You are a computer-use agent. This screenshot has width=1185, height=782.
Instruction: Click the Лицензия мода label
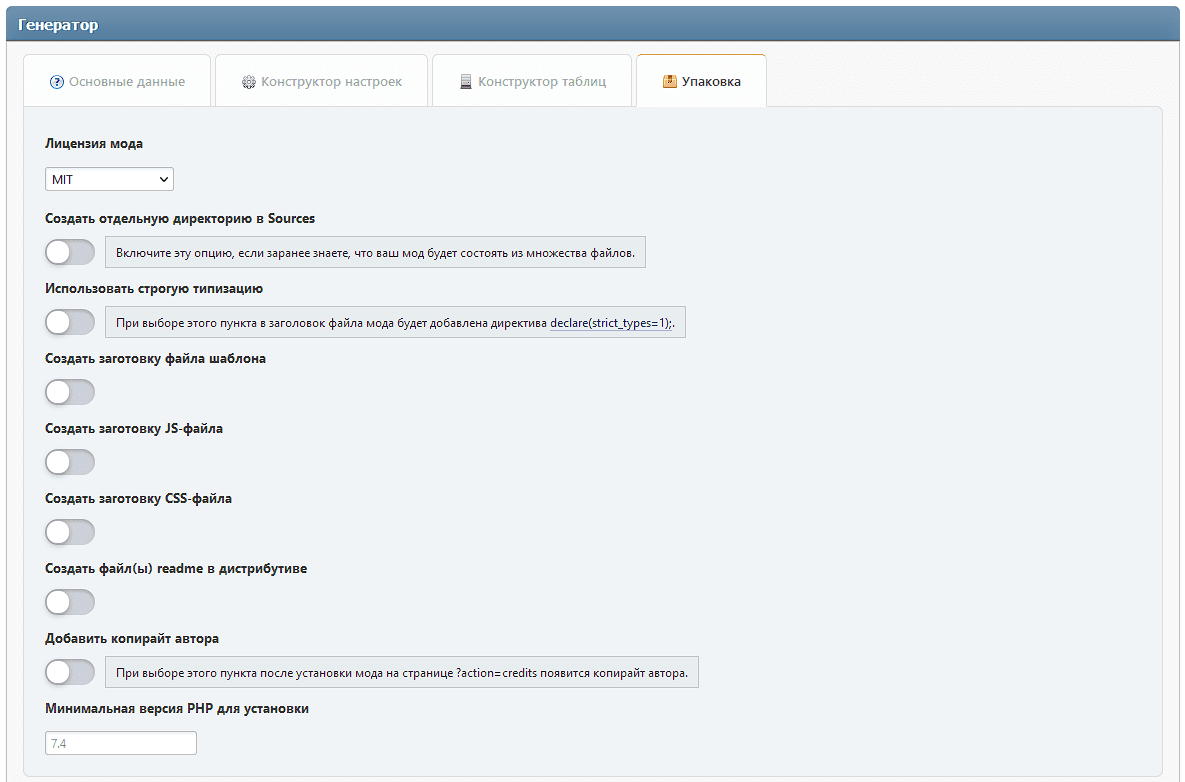coord(94,144)
